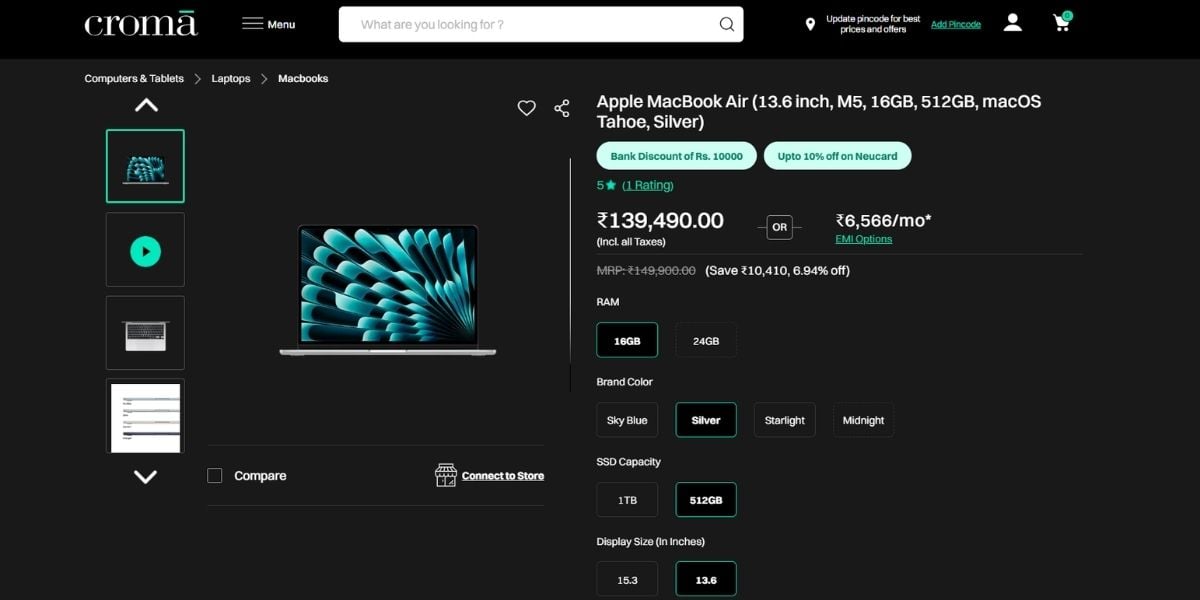Open EMI Options link
1200x600 pixels.
(x=864, y=239)
